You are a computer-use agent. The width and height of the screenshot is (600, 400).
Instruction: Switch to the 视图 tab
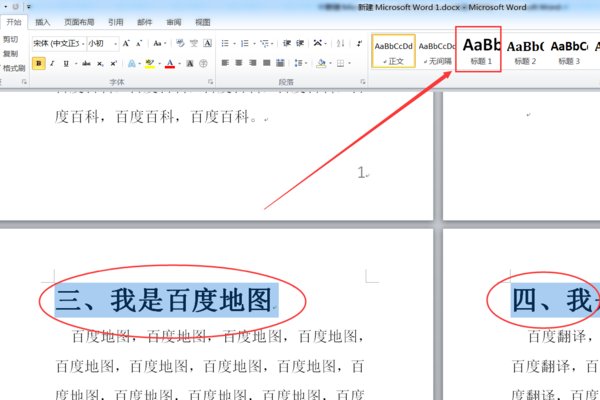[203, 22]
